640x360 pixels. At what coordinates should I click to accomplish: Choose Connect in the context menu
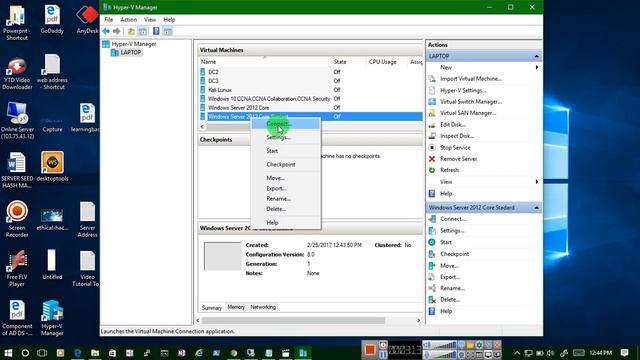286,123
